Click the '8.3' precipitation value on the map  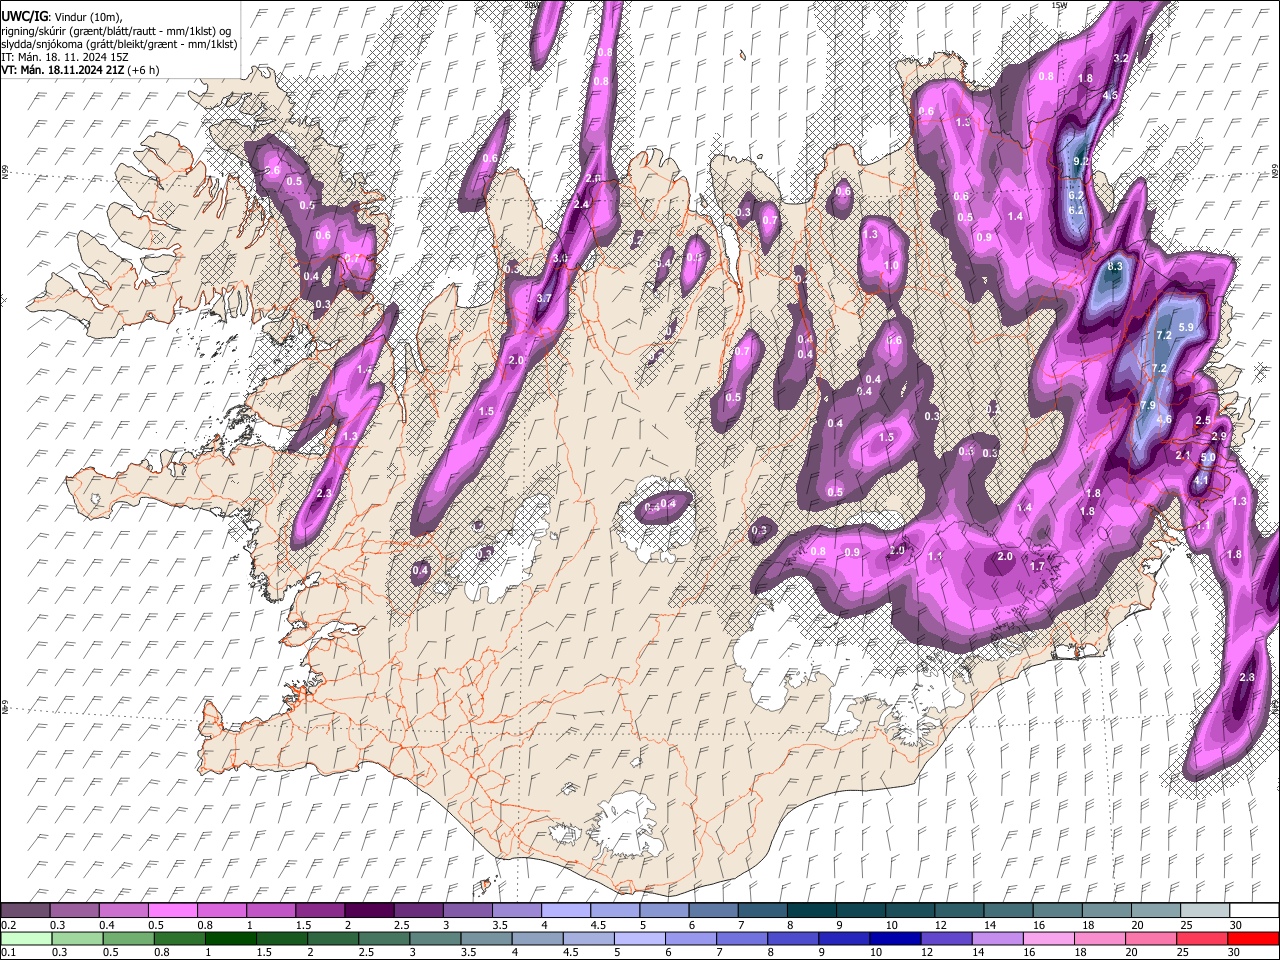tap(1116, 267)
